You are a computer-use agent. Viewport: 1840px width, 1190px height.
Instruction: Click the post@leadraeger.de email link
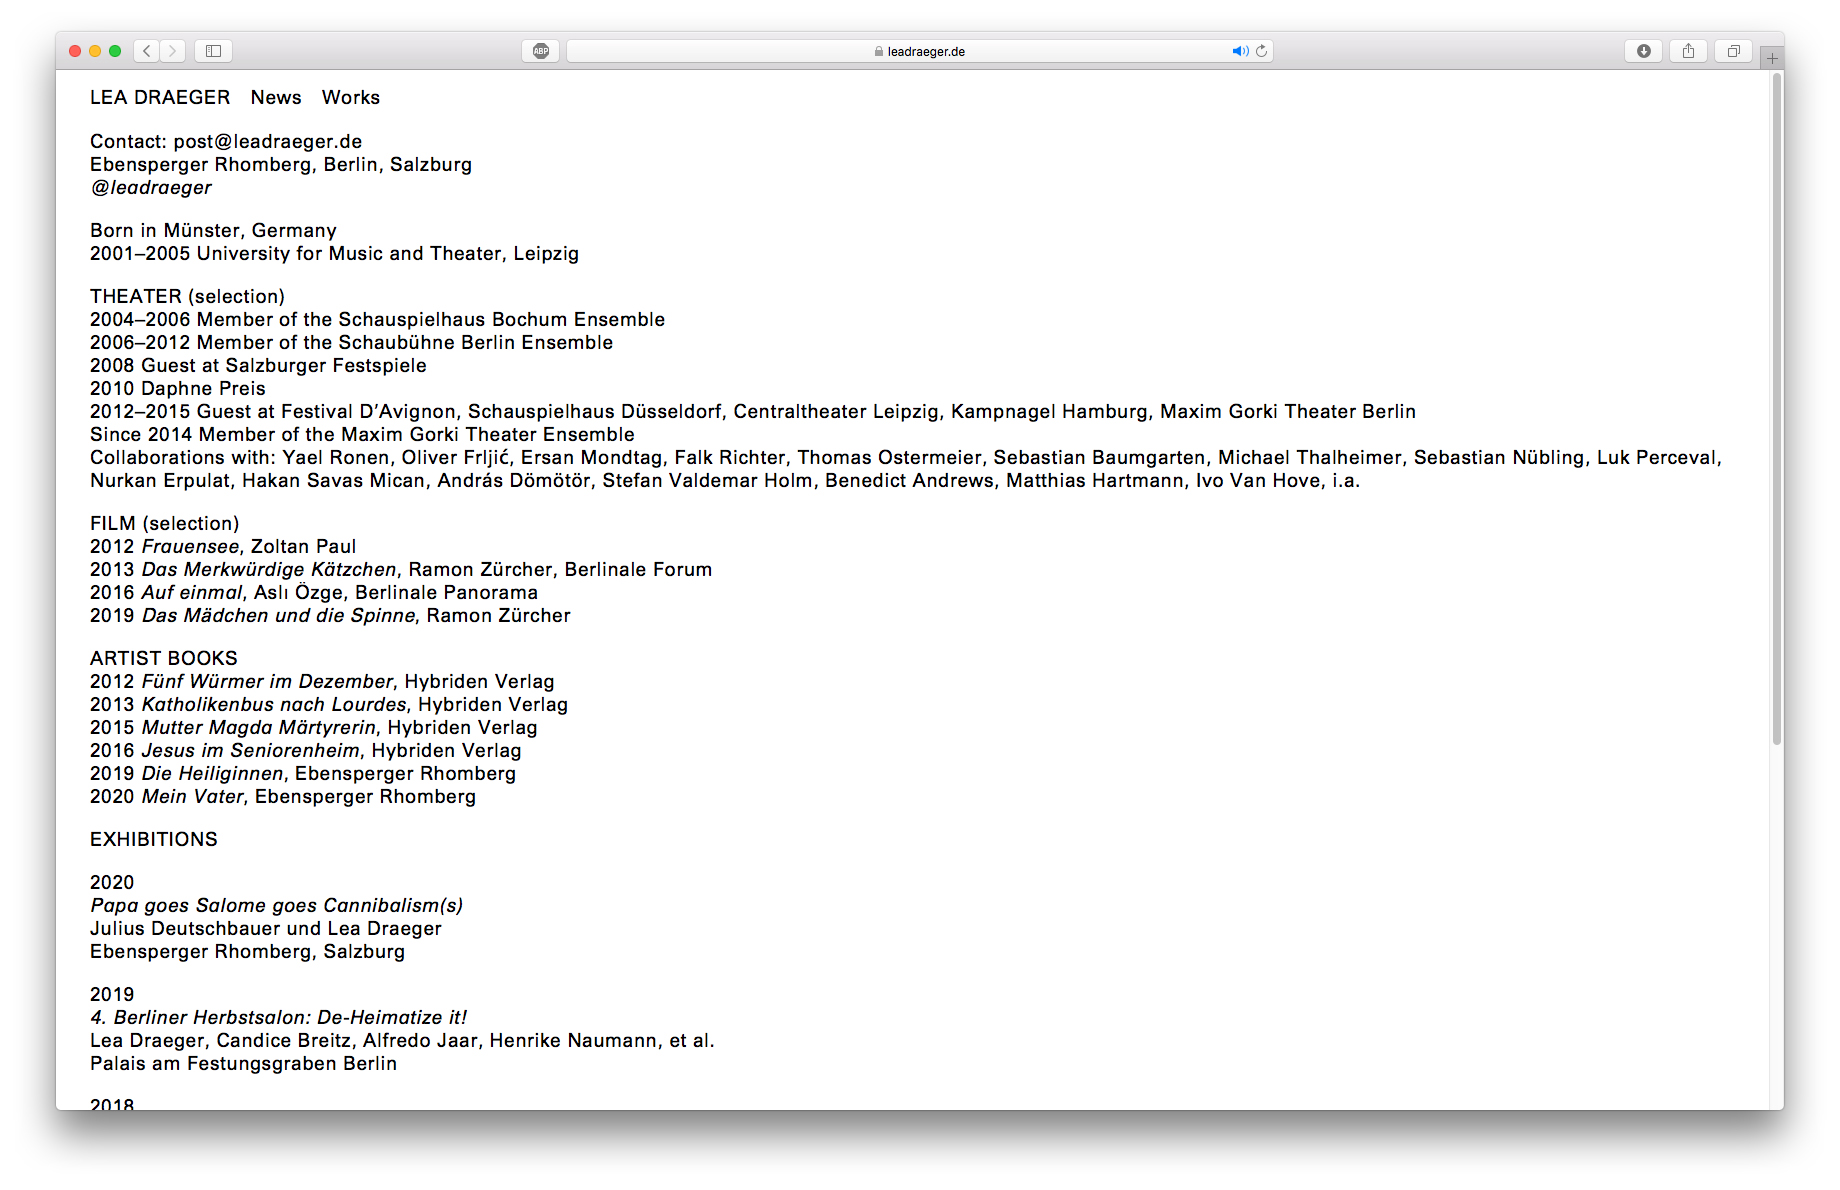coord(268,141)
